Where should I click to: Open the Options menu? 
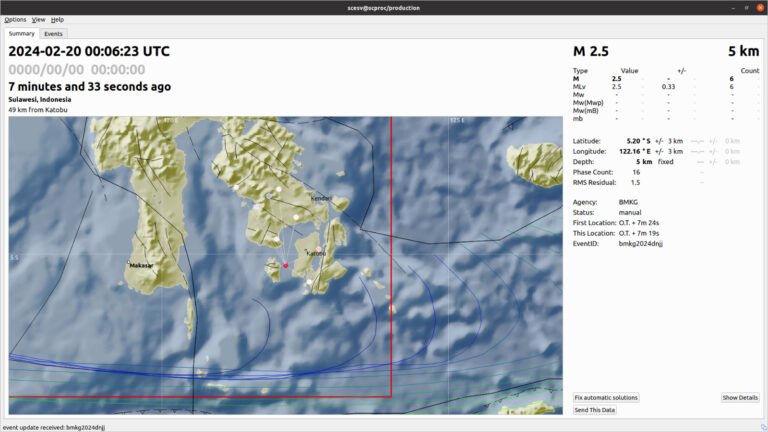[x=15, y=20]
